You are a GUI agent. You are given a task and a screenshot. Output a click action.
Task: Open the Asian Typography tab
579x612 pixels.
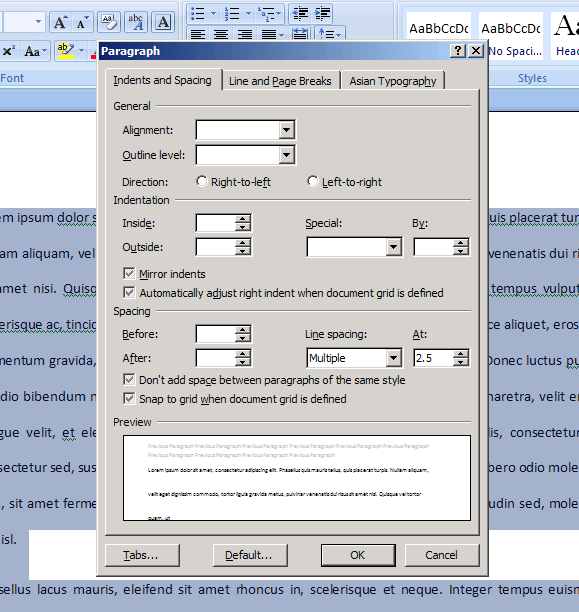tap(393, 81)
